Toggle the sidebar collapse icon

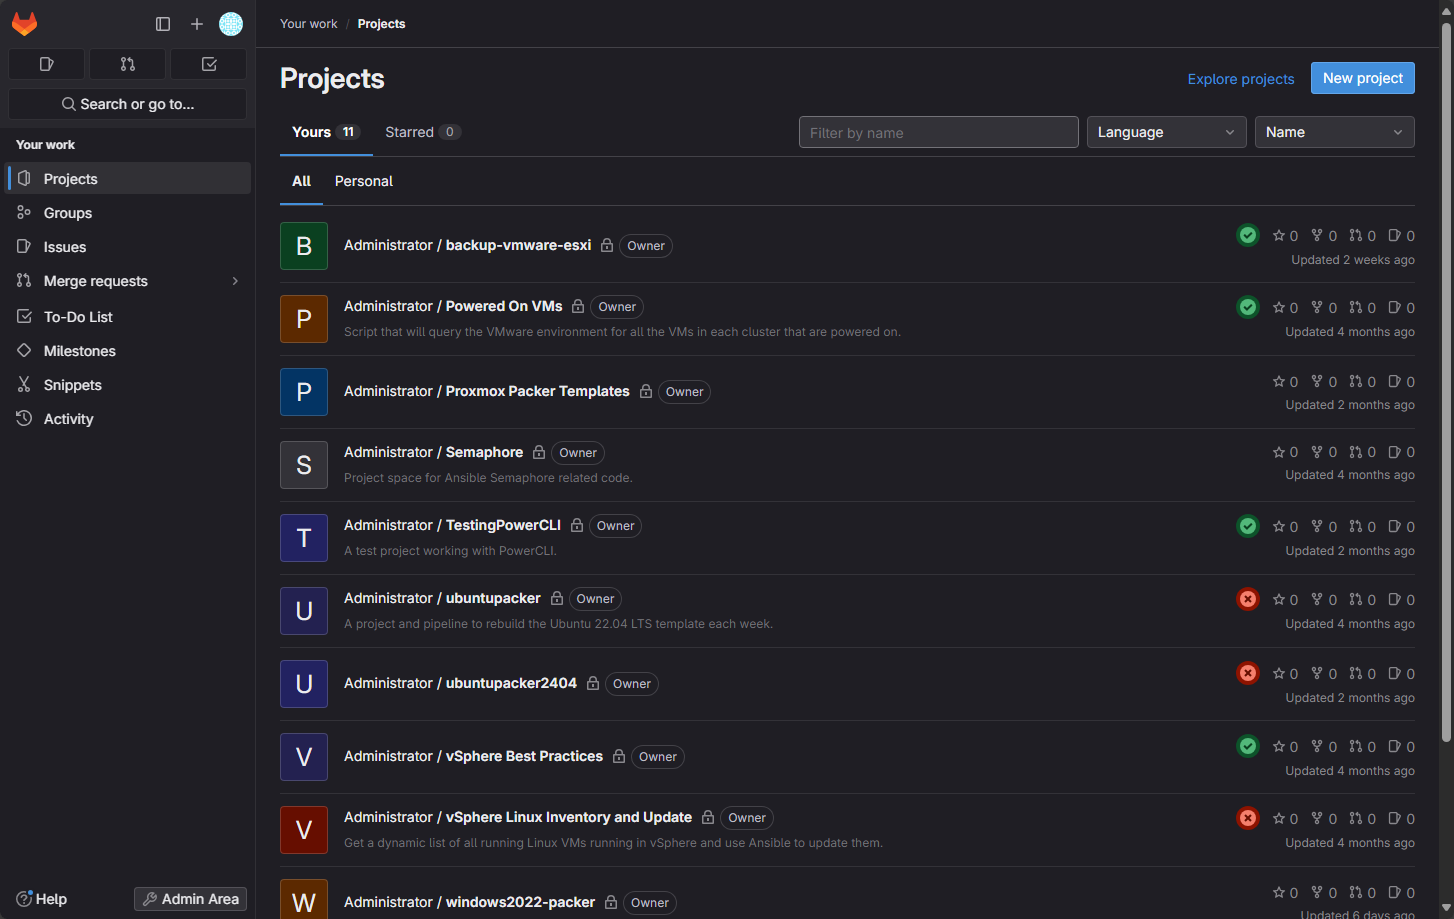163,24
